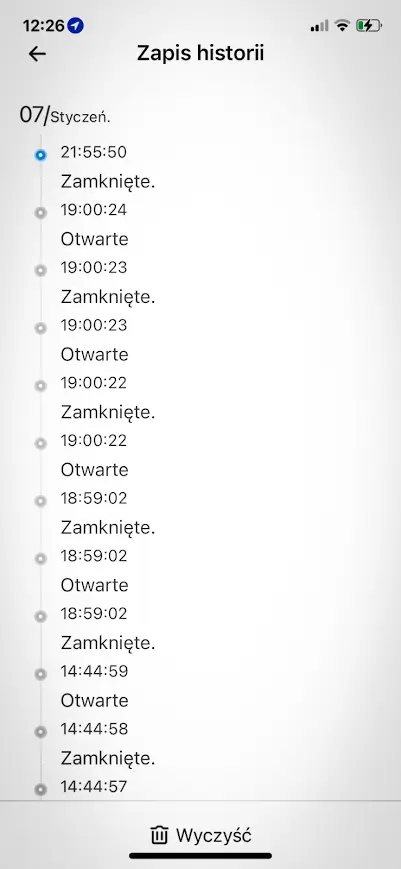Tap the Zapis historii title
Screen dimensions: 401x869
coord(200,54)
